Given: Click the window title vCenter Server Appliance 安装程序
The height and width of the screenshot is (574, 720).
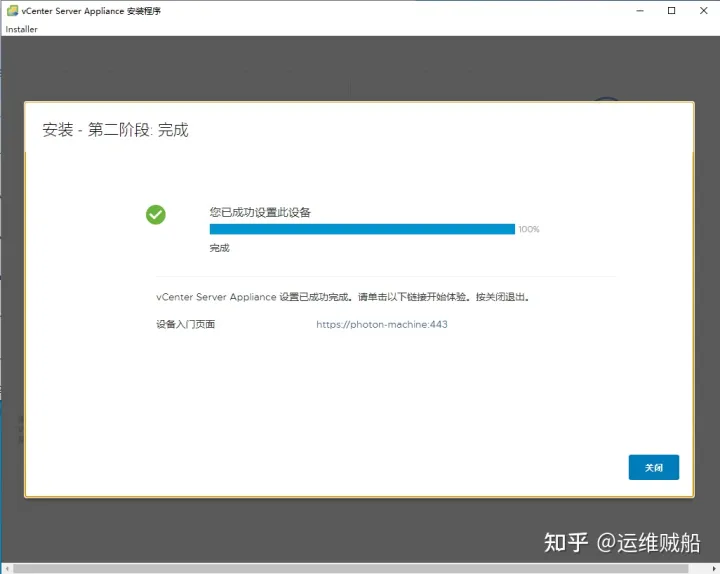Looking at the screenshot, I should [91, 11].
